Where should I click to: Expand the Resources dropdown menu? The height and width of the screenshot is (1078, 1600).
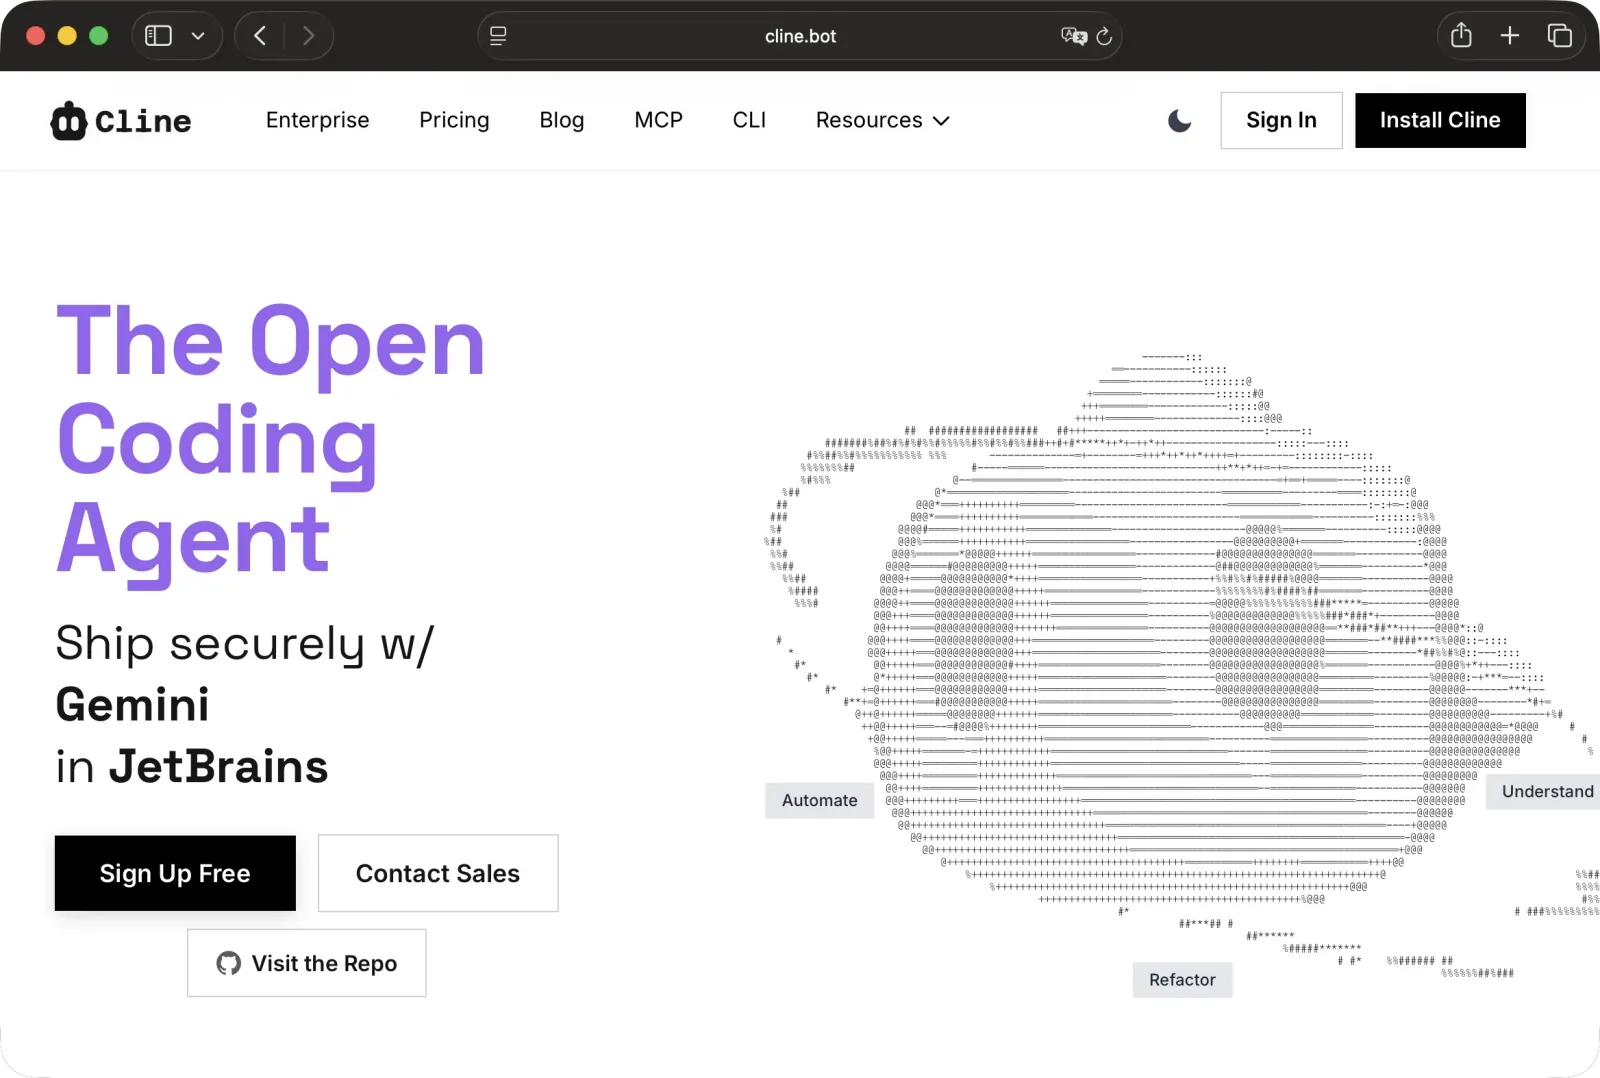[882, 120]
